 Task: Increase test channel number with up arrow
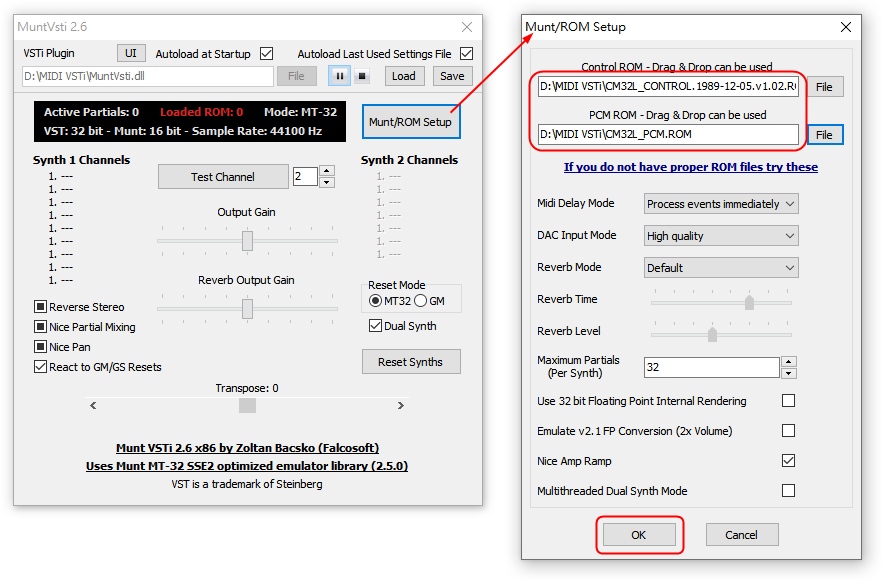(x=326, y=170)
